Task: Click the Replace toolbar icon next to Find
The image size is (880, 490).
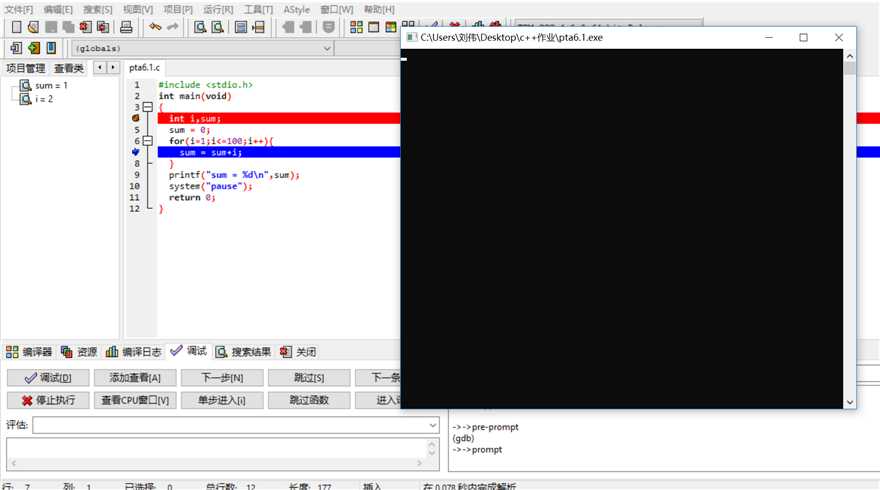Action: (x=217, y=27)
